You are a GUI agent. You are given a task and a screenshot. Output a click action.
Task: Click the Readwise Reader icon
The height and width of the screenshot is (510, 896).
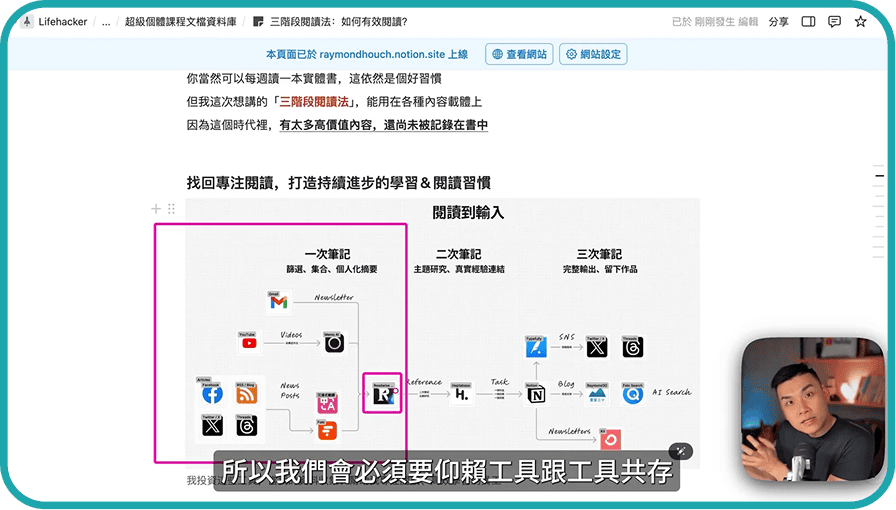coord(383,394)
